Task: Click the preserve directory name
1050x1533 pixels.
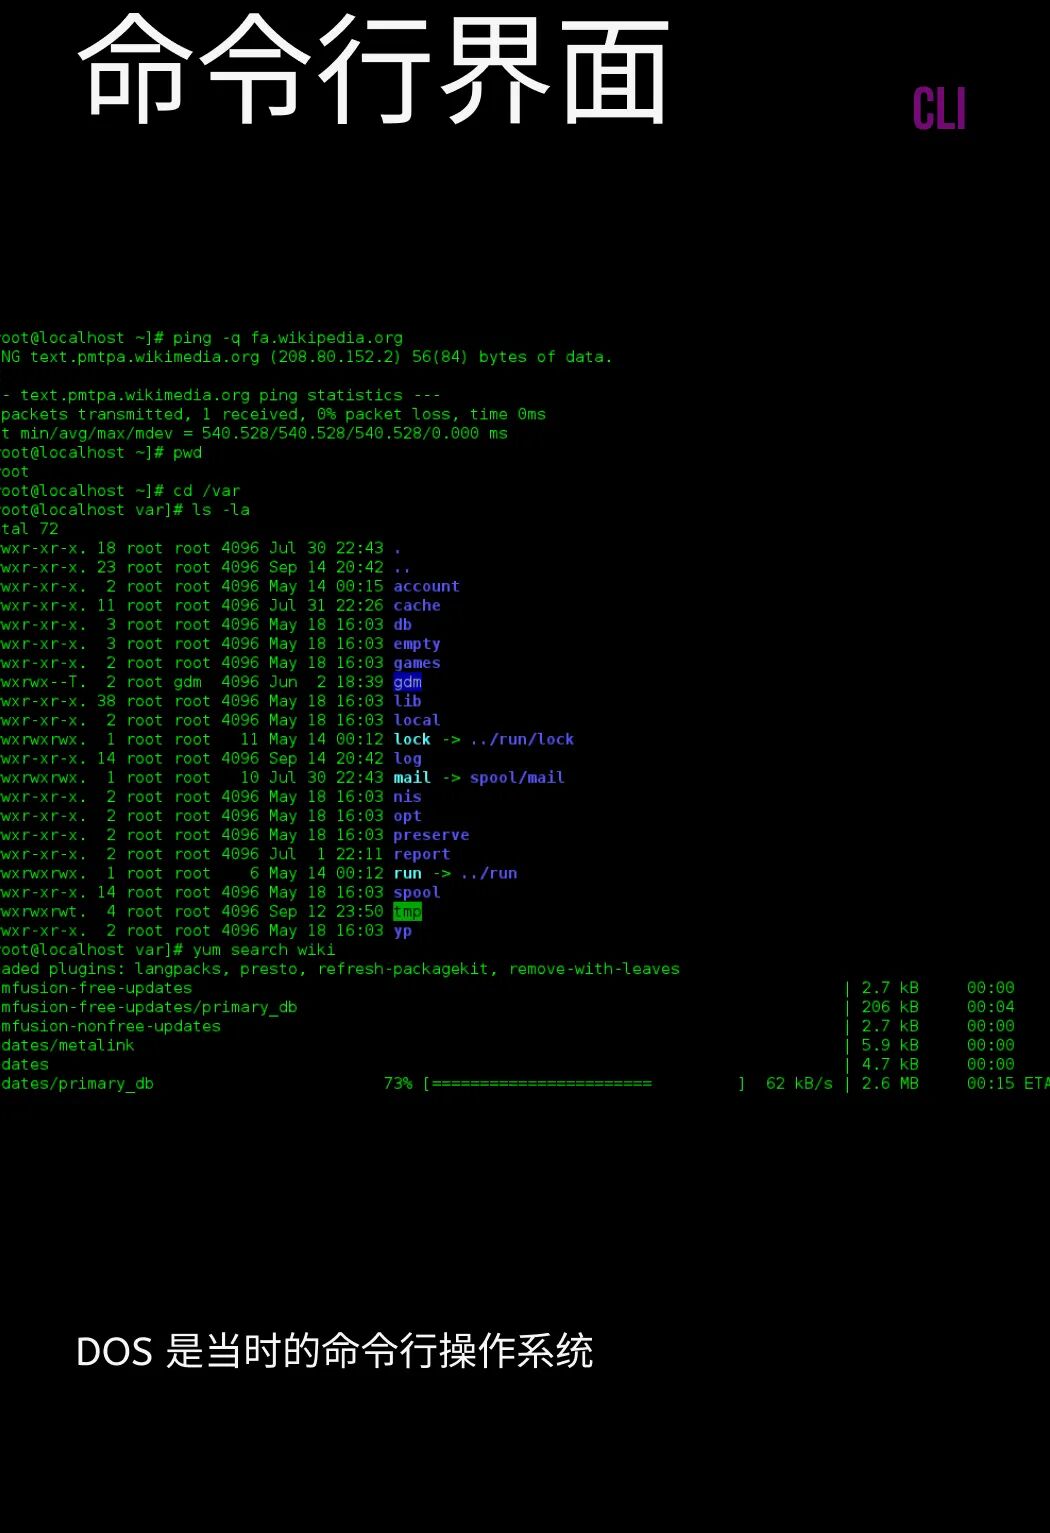Action: click(x=431, y=835)
